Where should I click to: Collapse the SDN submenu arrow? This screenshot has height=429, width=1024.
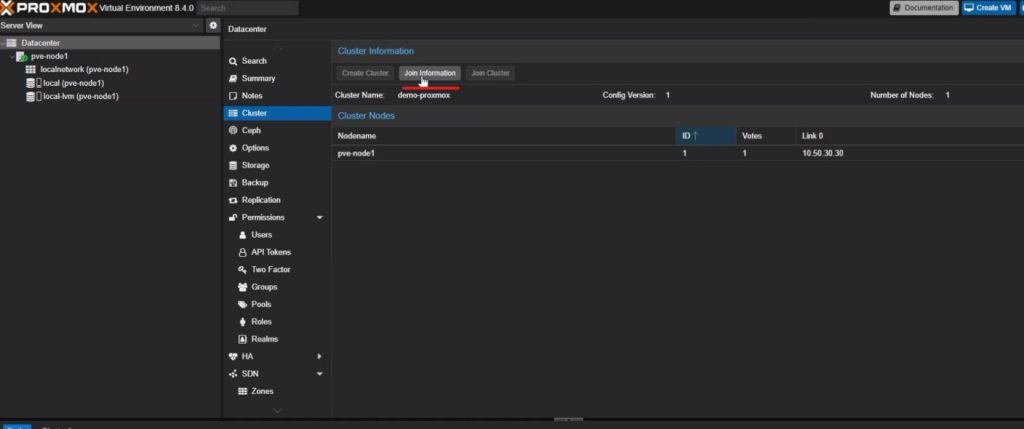pyautogui.click(x=319, y=374)
